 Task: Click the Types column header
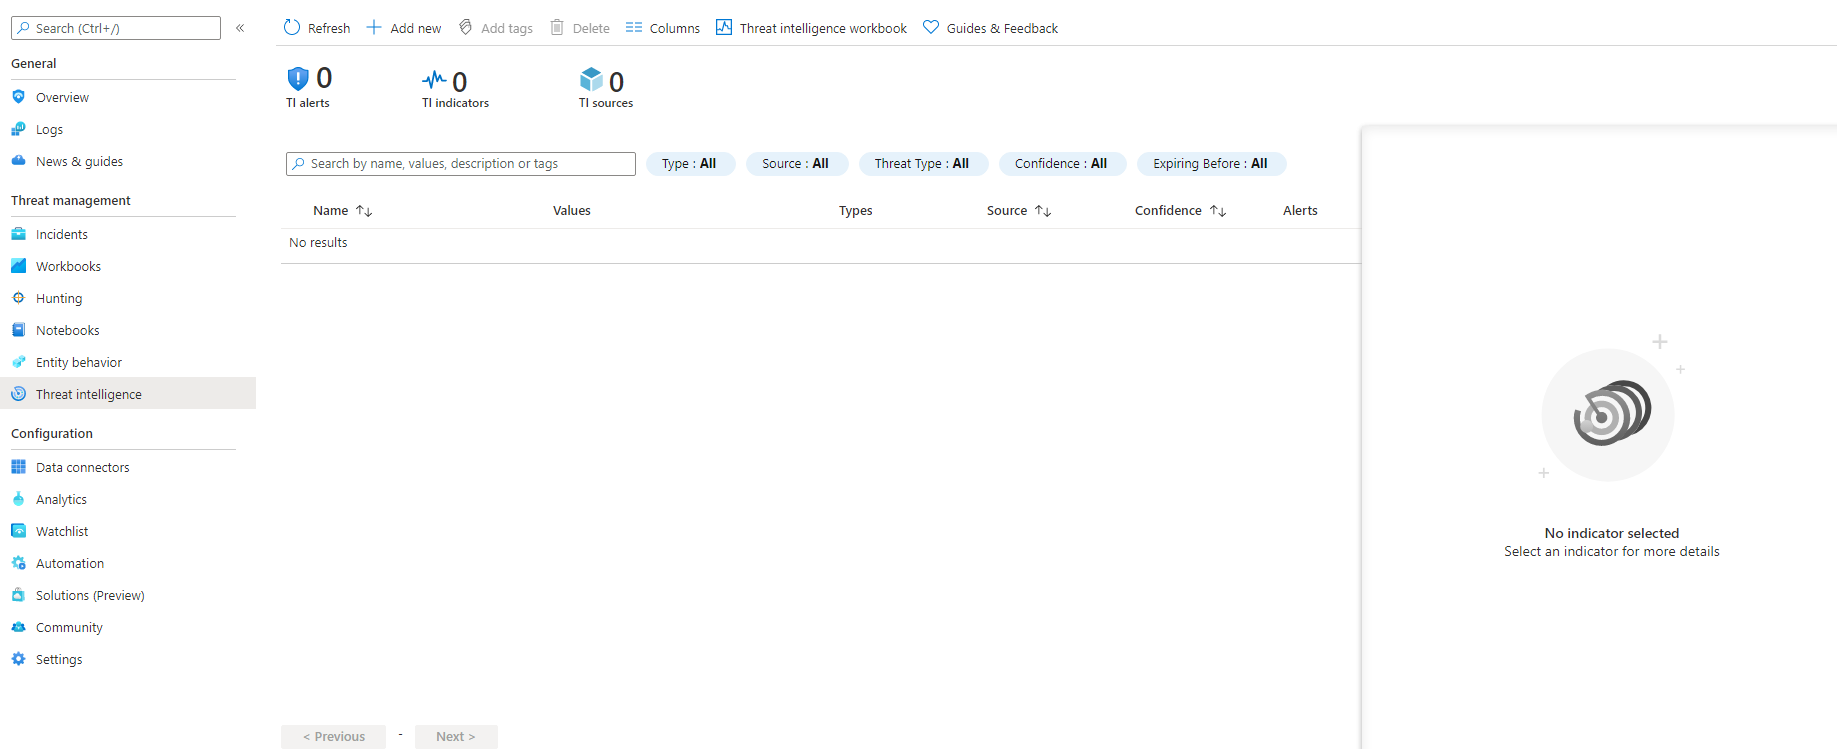(856, 211)
